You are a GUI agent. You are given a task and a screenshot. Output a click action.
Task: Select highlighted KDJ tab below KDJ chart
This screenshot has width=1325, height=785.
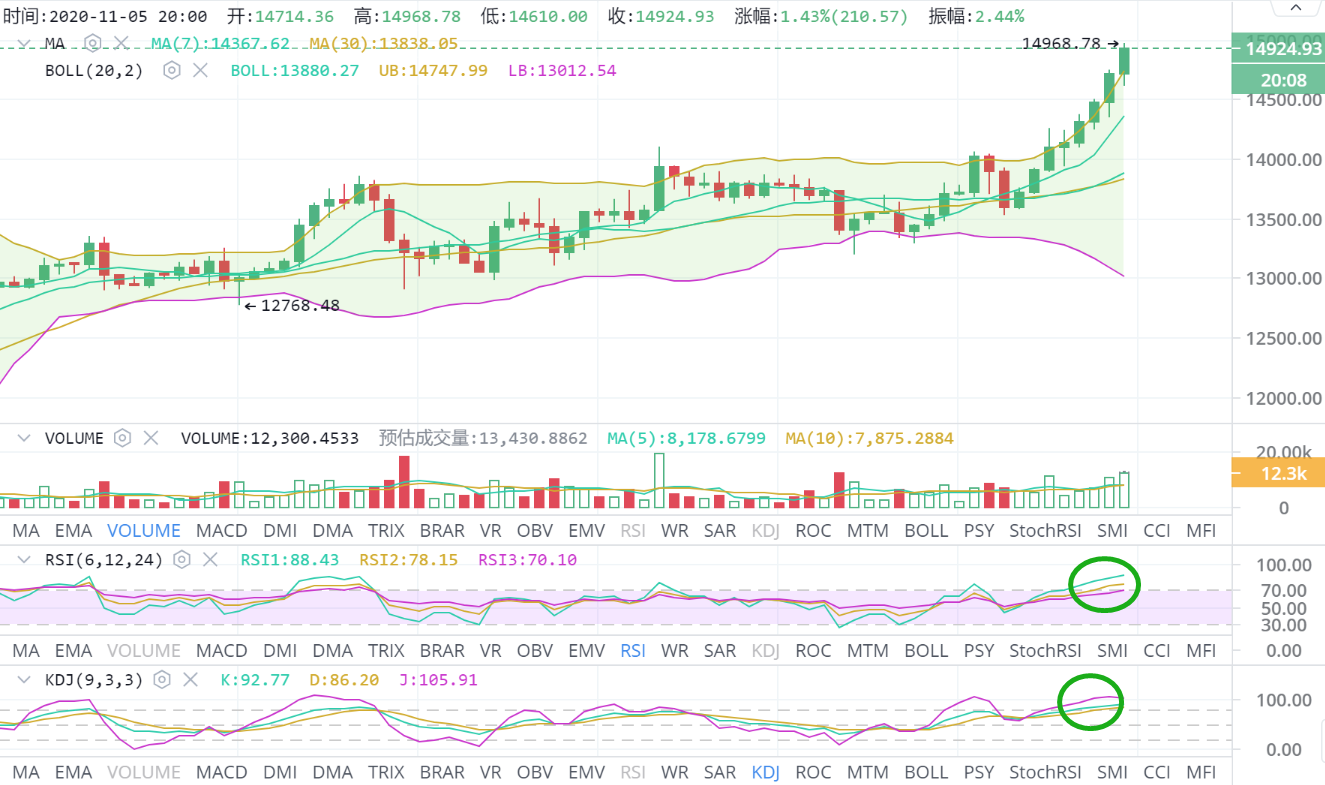765,772
